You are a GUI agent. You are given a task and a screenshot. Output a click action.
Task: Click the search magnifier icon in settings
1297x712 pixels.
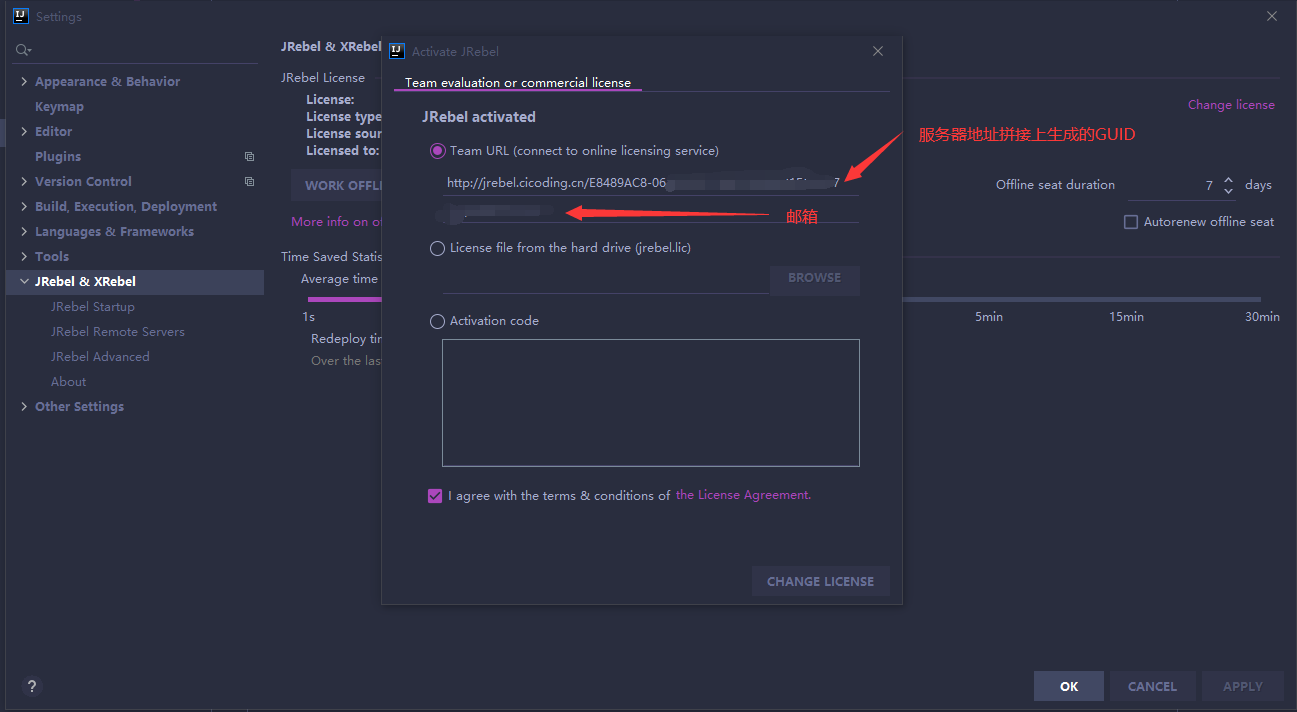point(22,49)
